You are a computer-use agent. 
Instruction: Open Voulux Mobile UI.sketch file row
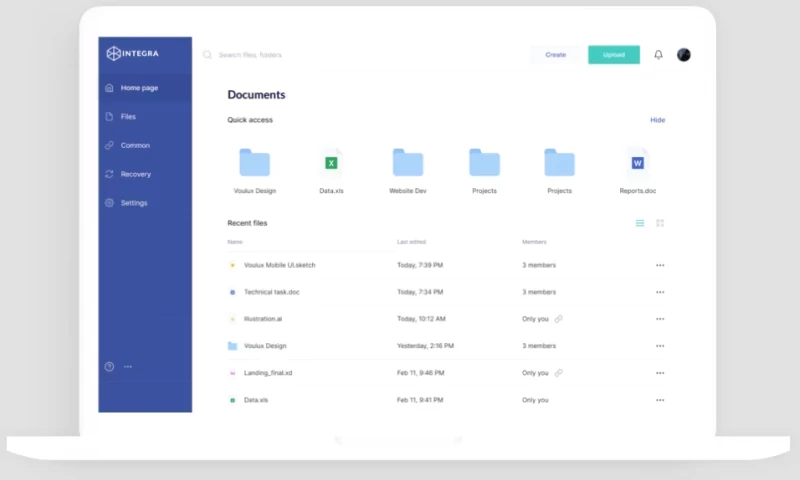click(x=446, y=265)
